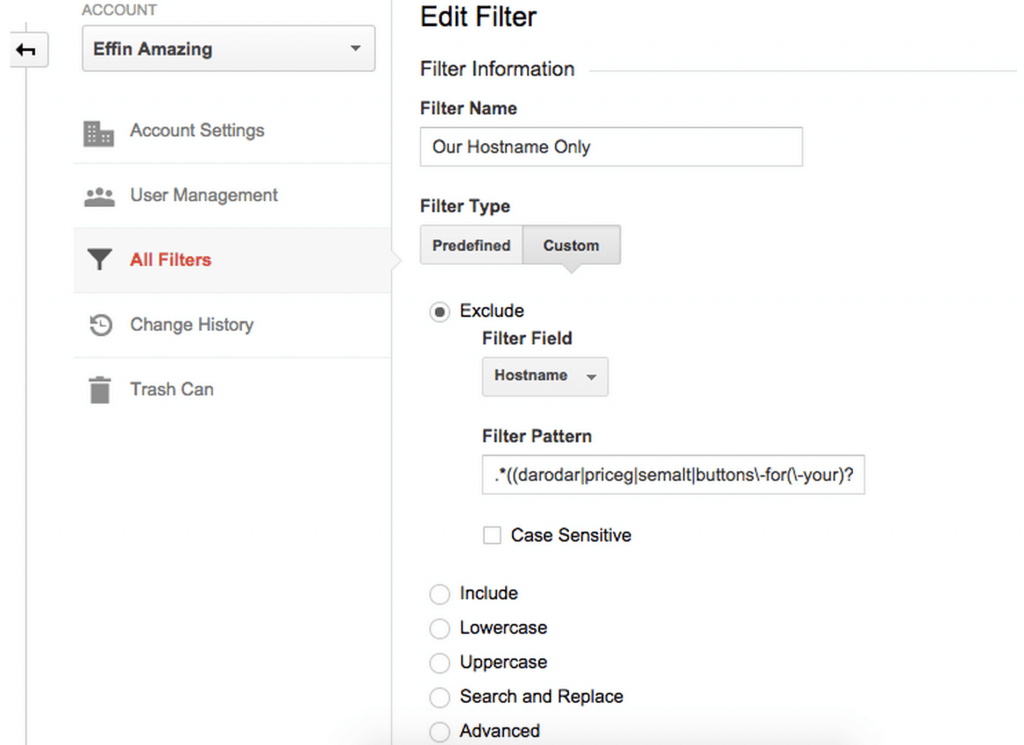Switch to Predefined filter type
The width and height of the screenshot is (1024, 745).
point(472,246)
